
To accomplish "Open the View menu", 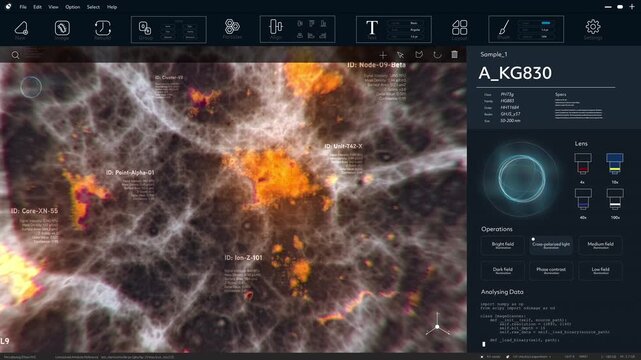I will (53, 7).
